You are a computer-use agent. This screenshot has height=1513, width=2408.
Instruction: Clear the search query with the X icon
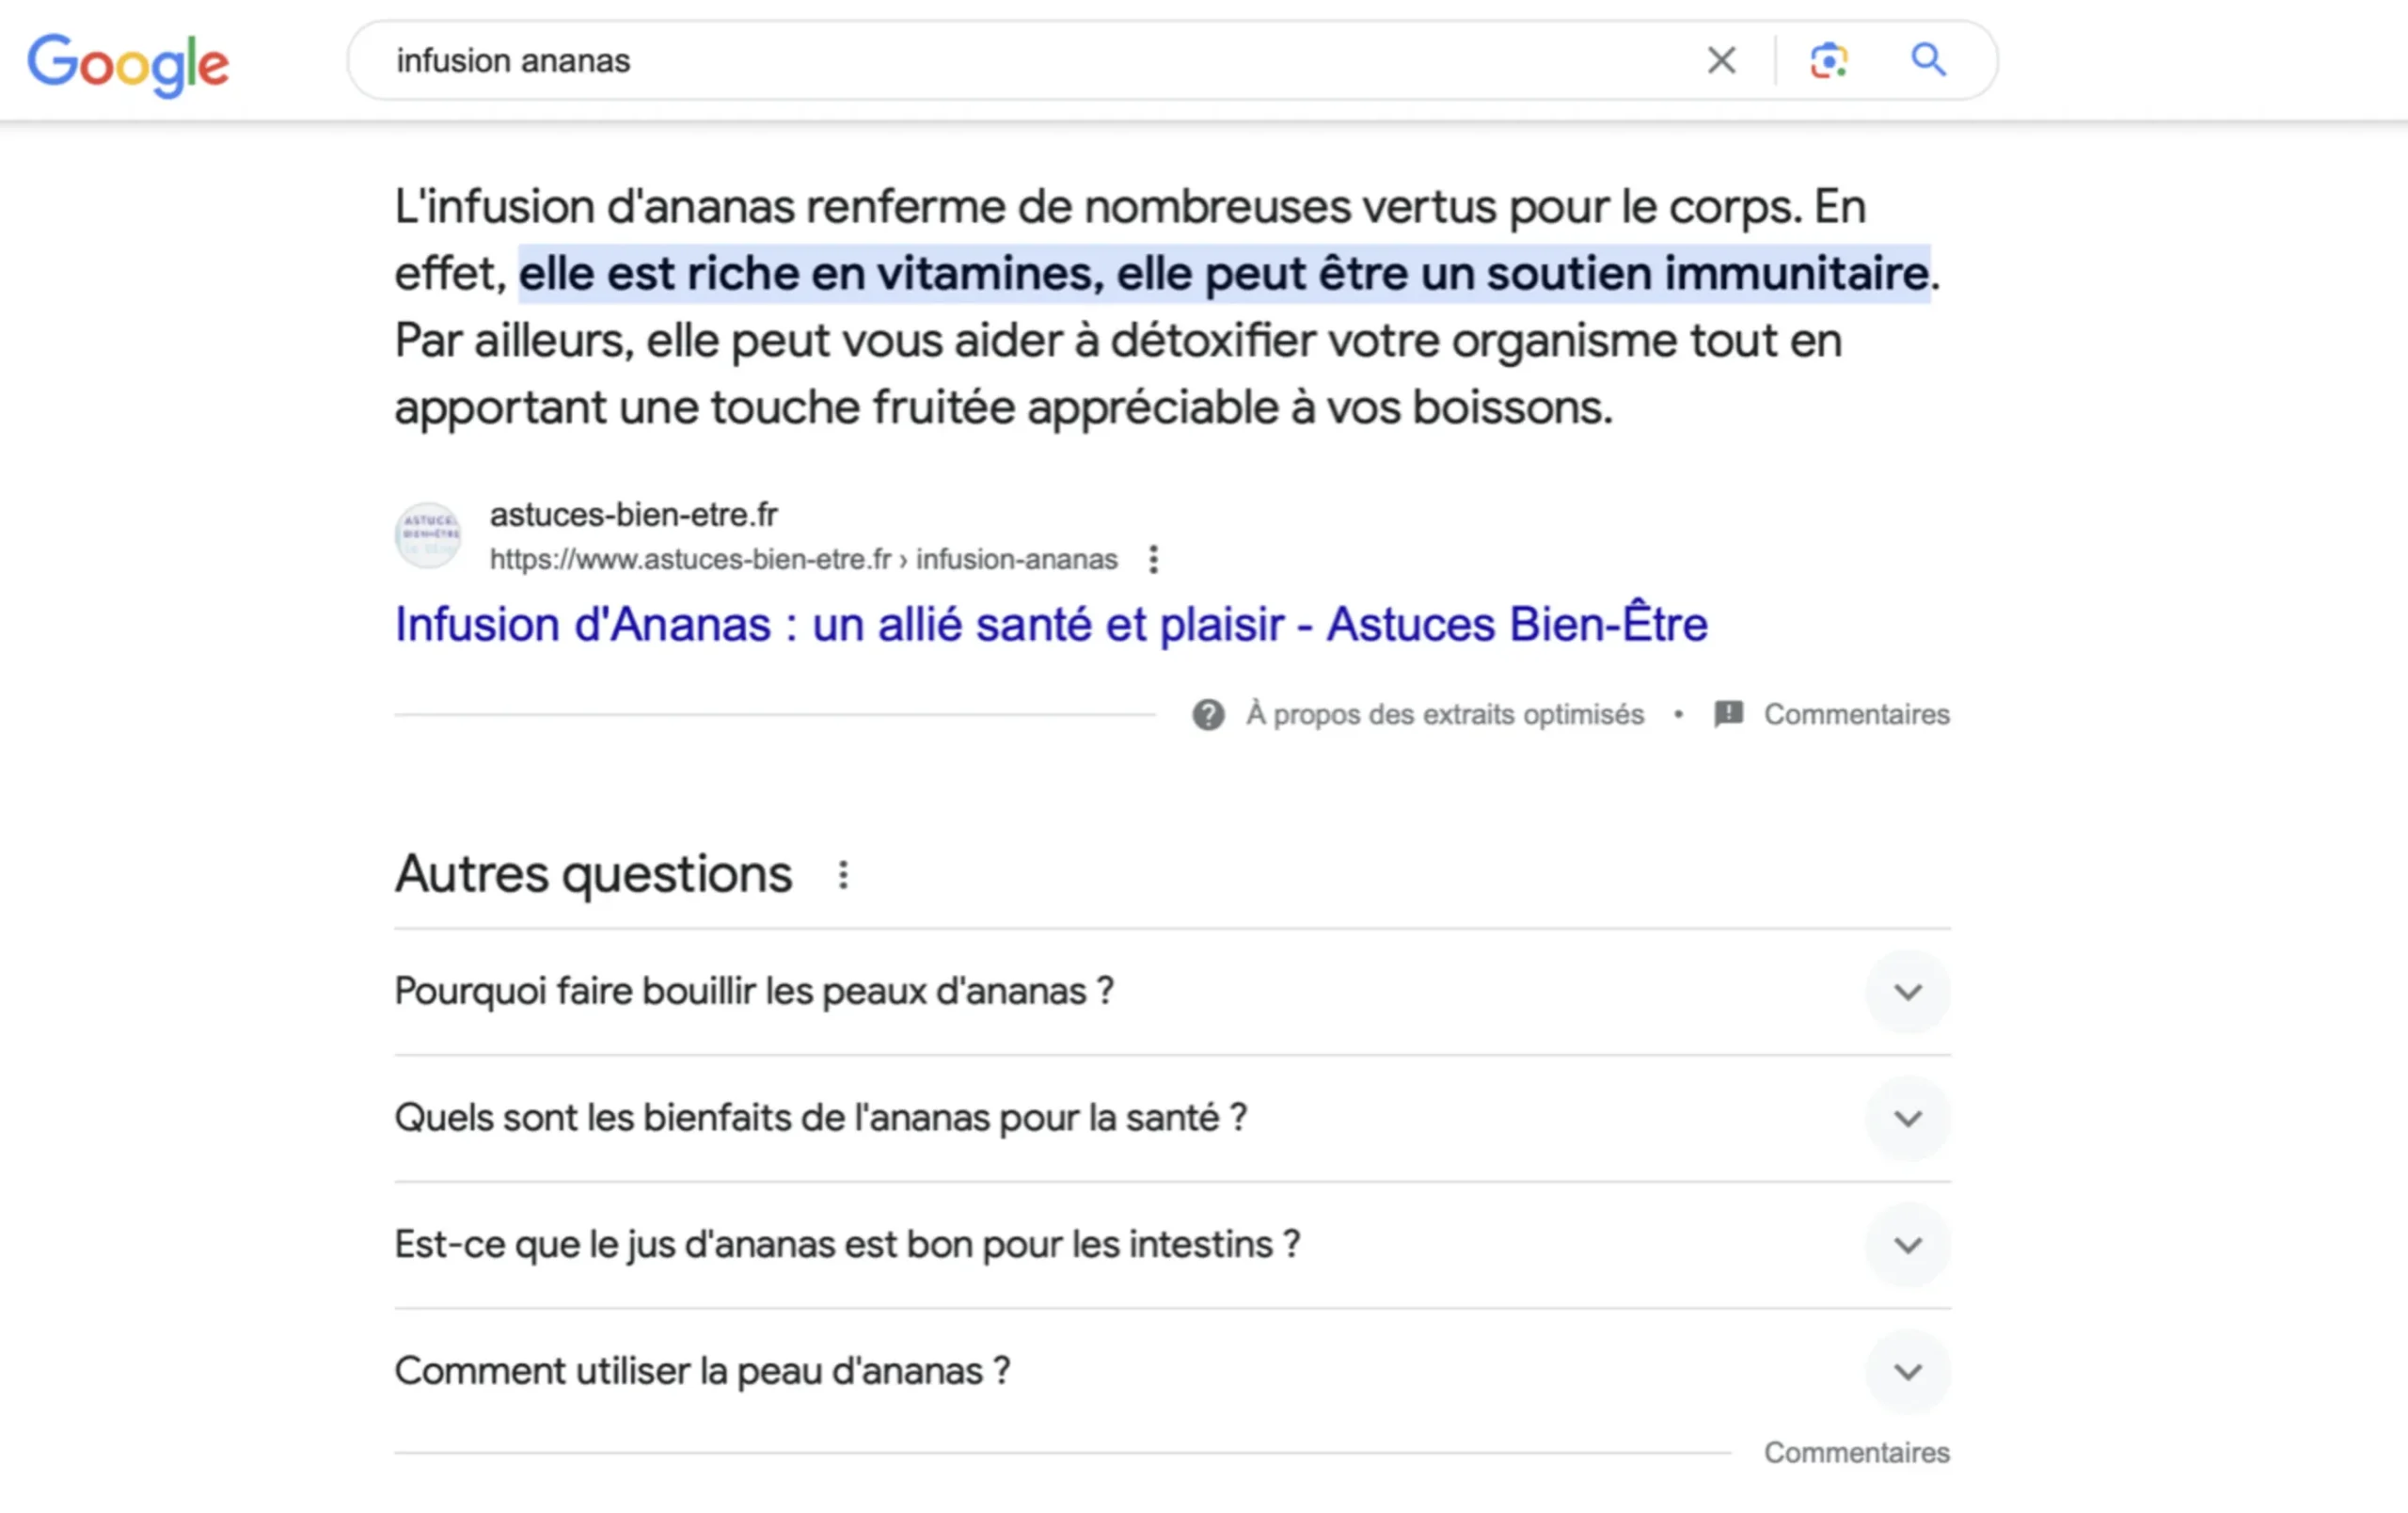1721,60
